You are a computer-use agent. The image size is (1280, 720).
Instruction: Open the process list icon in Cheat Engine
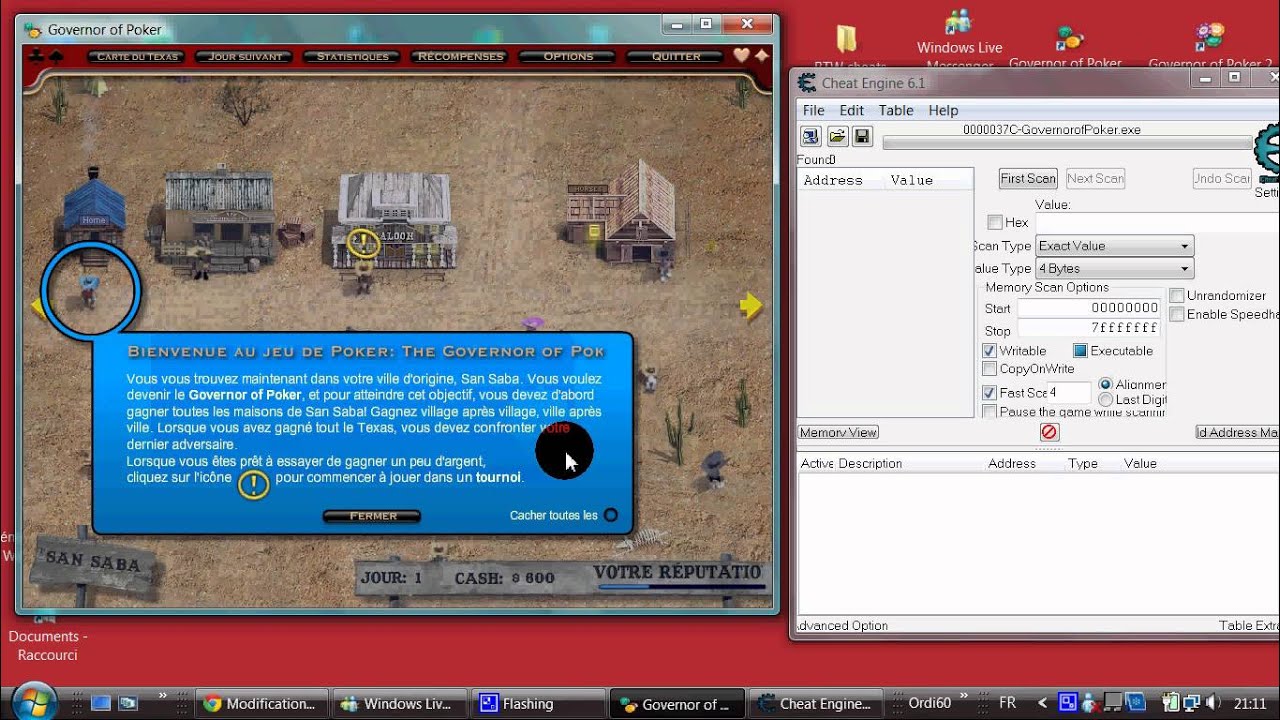[x=810, y=136]
